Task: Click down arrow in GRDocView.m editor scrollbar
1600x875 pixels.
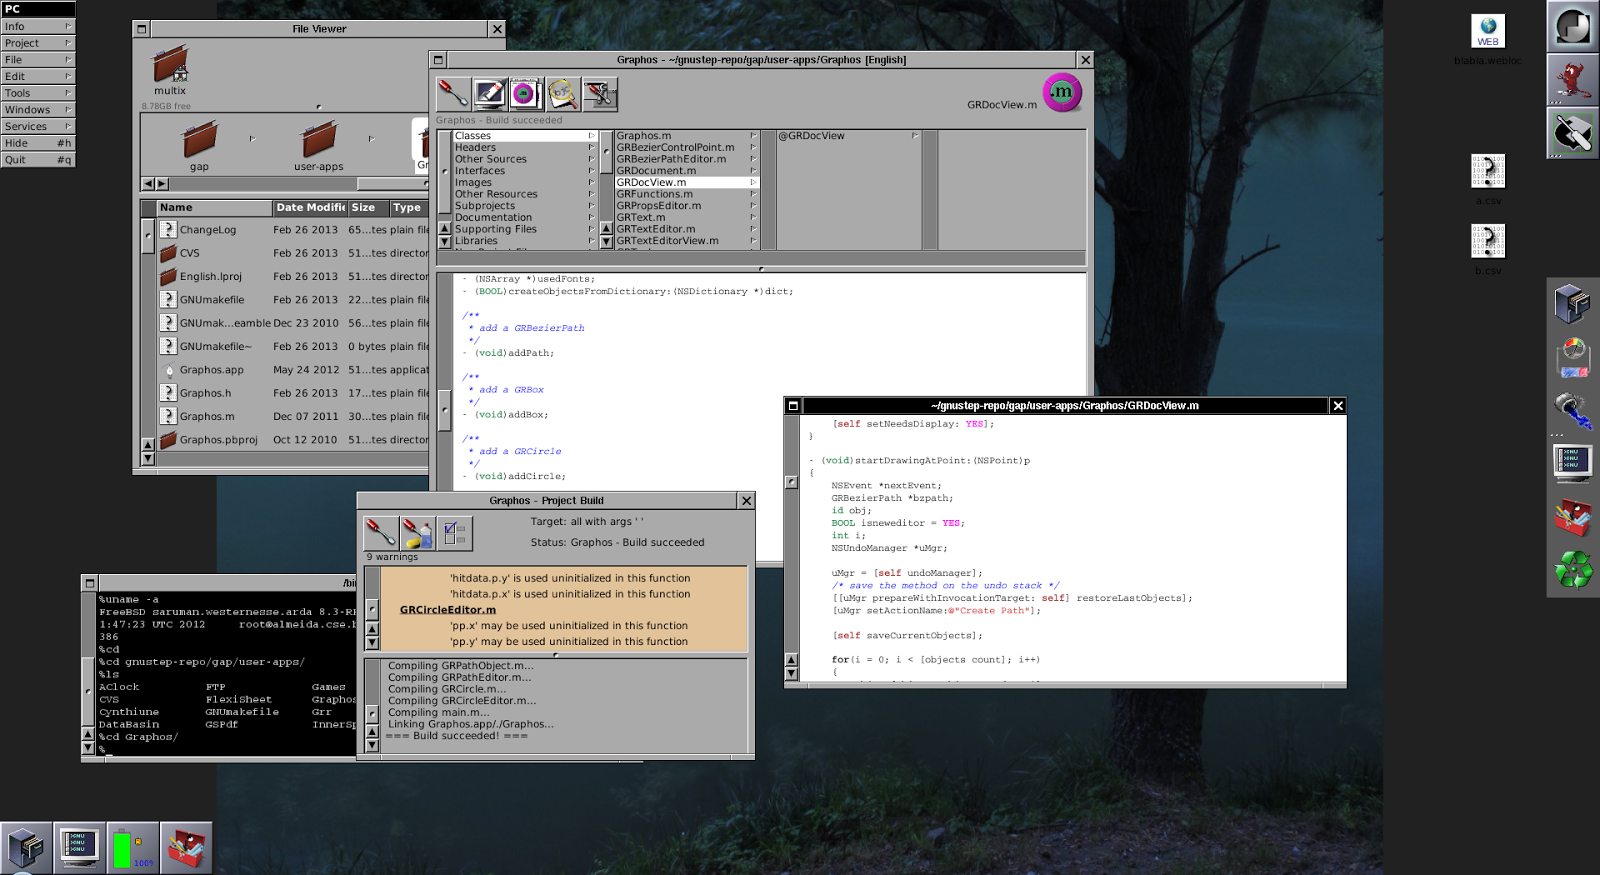Action: 791,673
